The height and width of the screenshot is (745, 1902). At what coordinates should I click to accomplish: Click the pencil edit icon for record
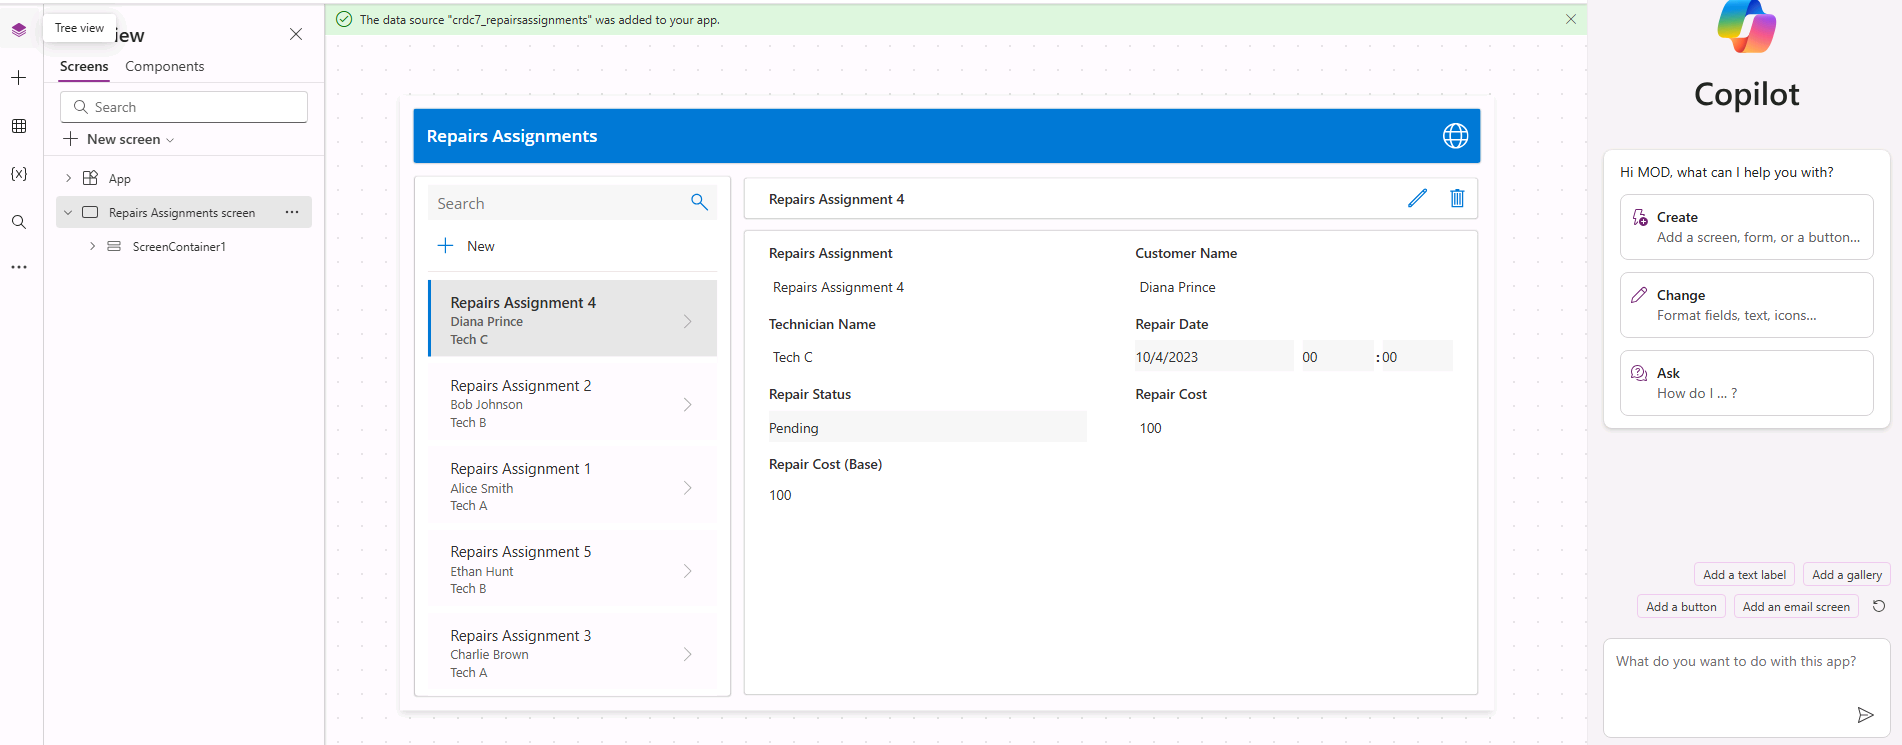point(1417,198)
